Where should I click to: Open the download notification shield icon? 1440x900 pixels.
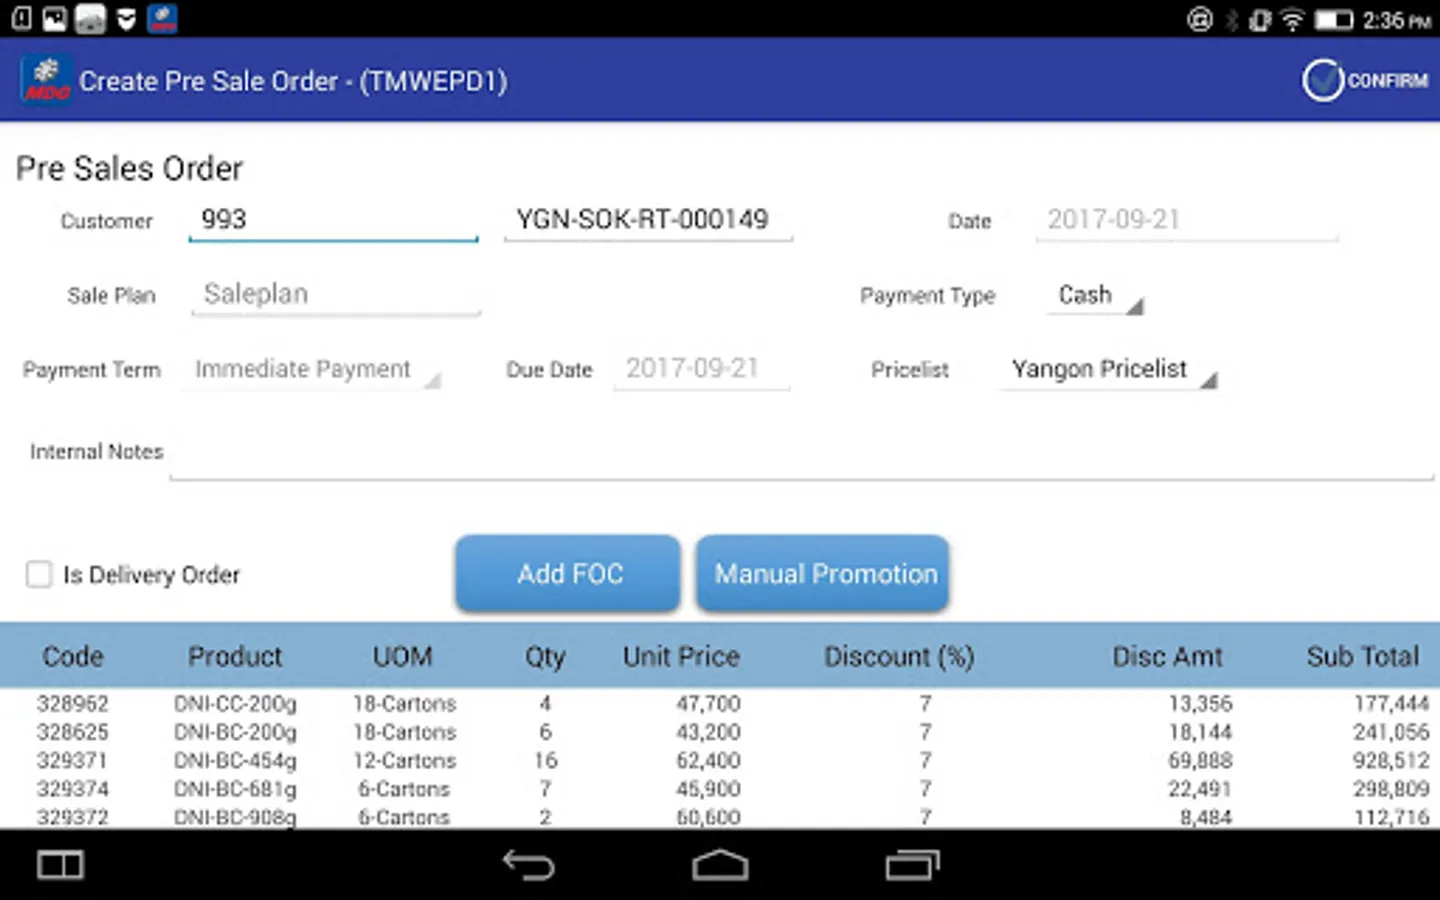pos(126,18)
